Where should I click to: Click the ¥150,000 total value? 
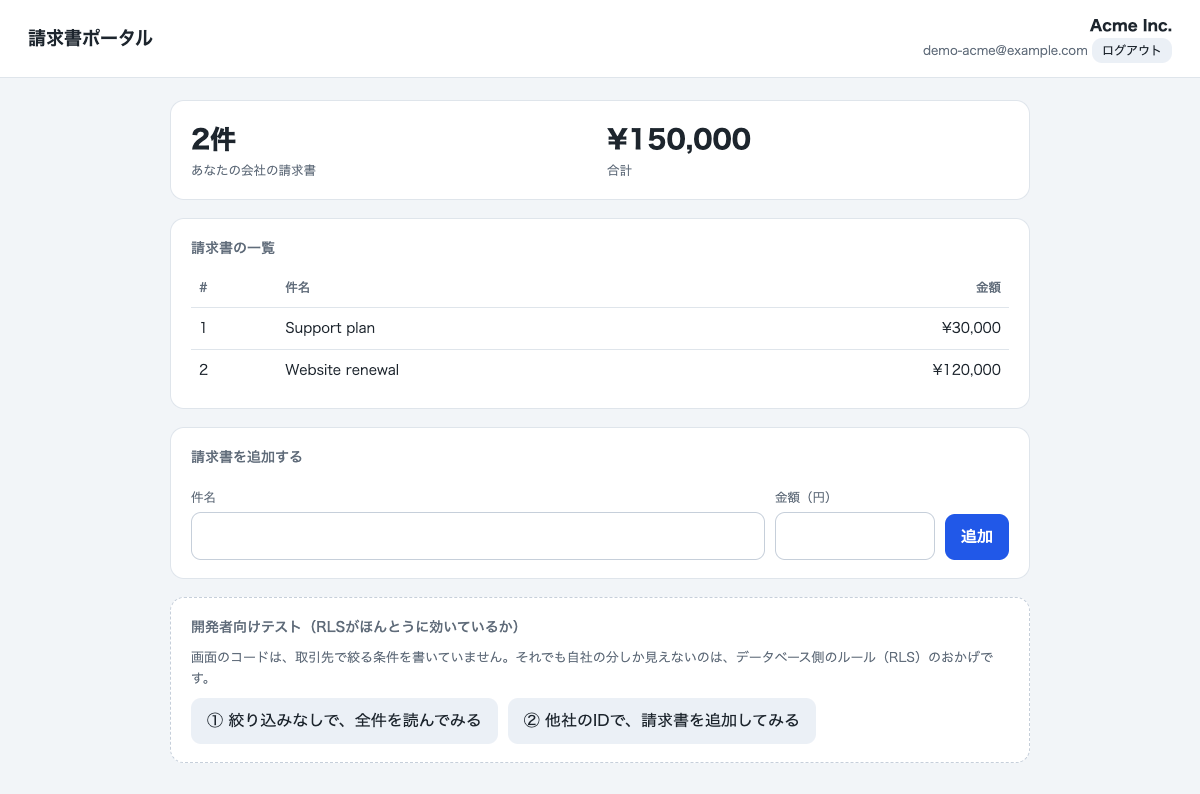pyautogui.click(x=679, y=139)
